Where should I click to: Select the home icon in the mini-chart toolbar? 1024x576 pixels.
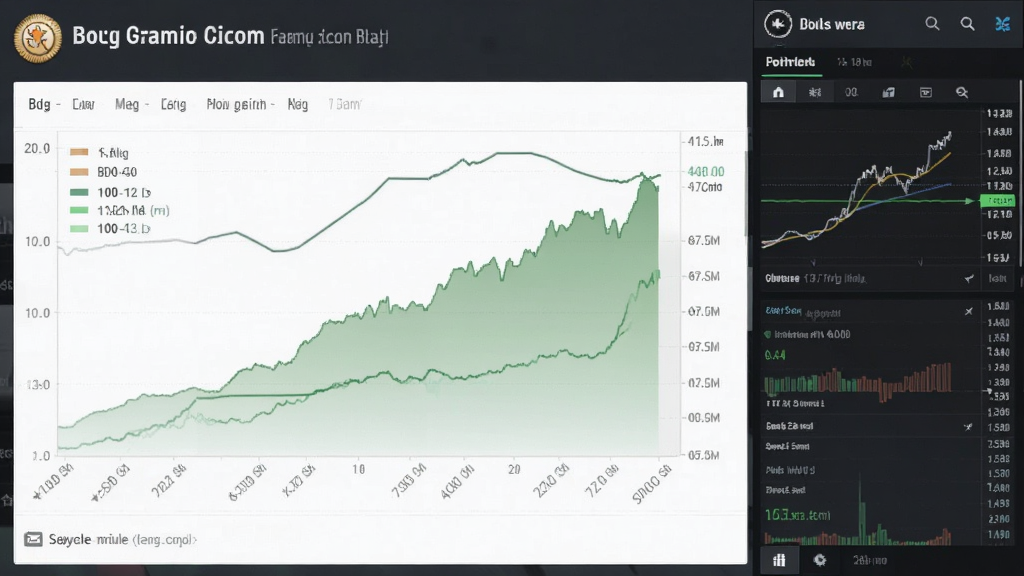[x=778, y=92]
